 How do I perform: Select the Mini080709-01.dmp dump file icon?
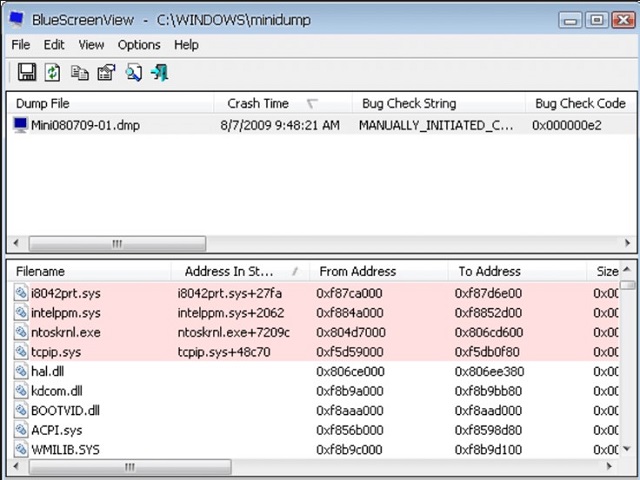point(20,125)
